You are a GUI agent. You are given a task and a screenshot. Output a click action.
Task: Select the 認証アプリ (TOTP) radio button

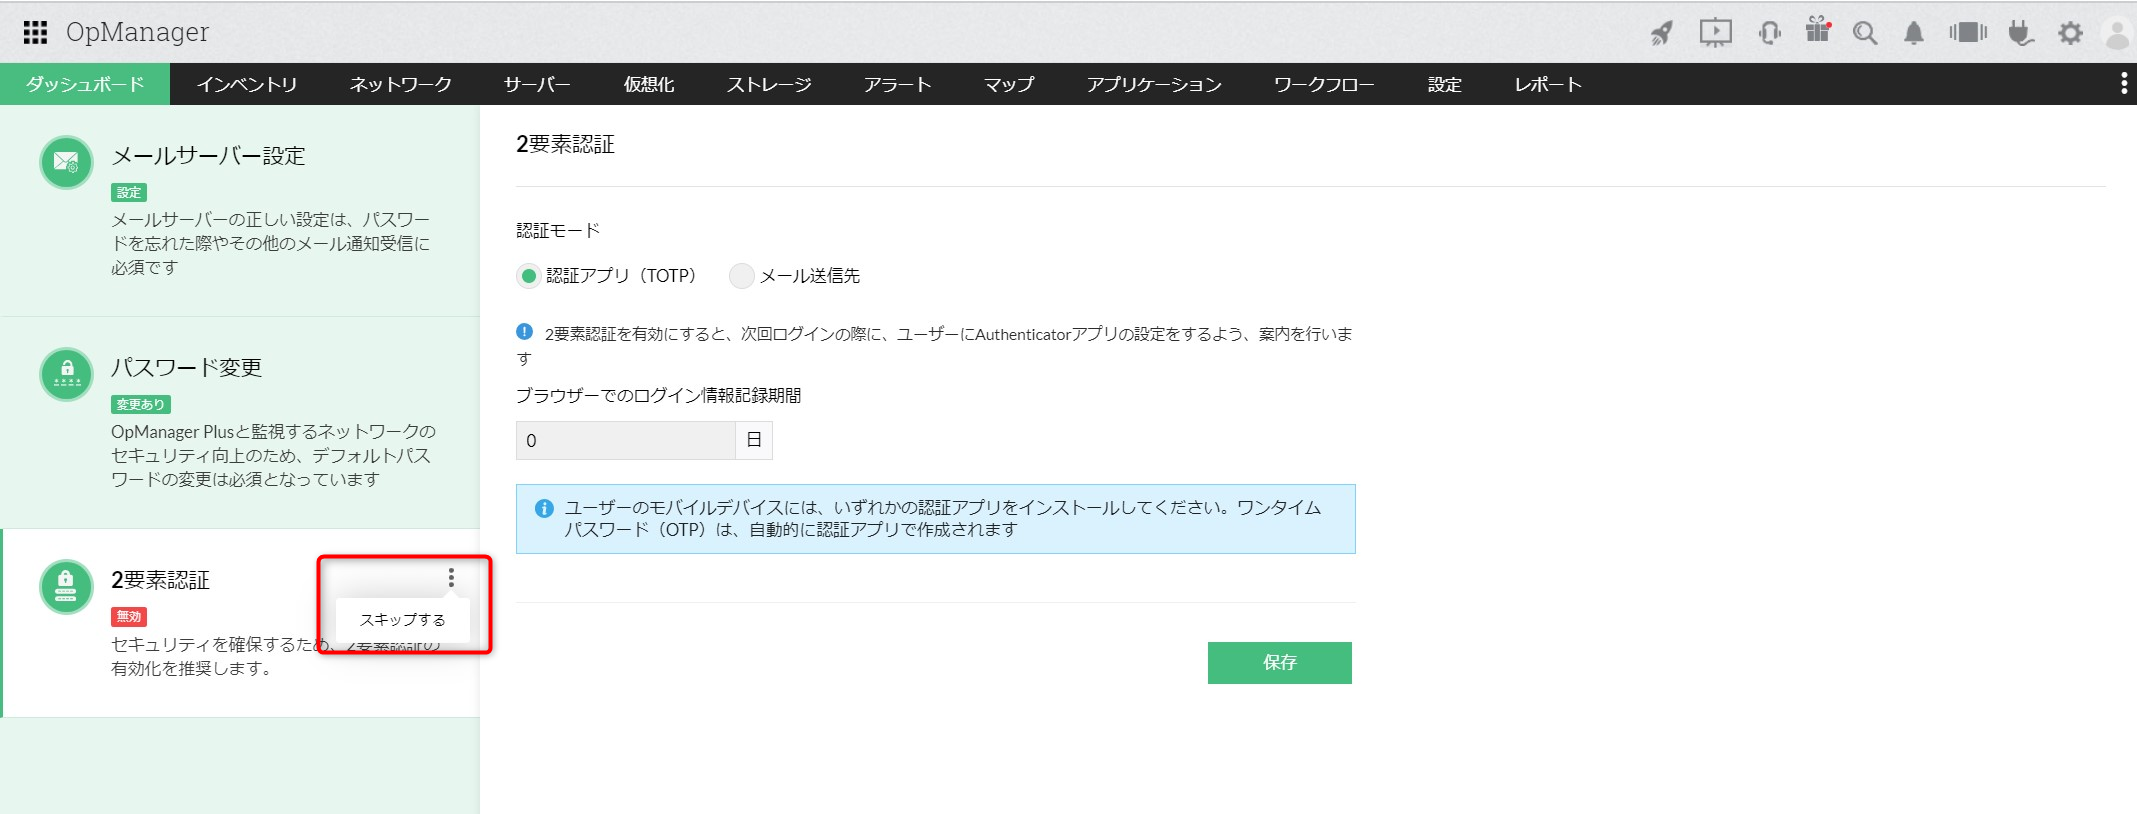(x=529, y=276)
